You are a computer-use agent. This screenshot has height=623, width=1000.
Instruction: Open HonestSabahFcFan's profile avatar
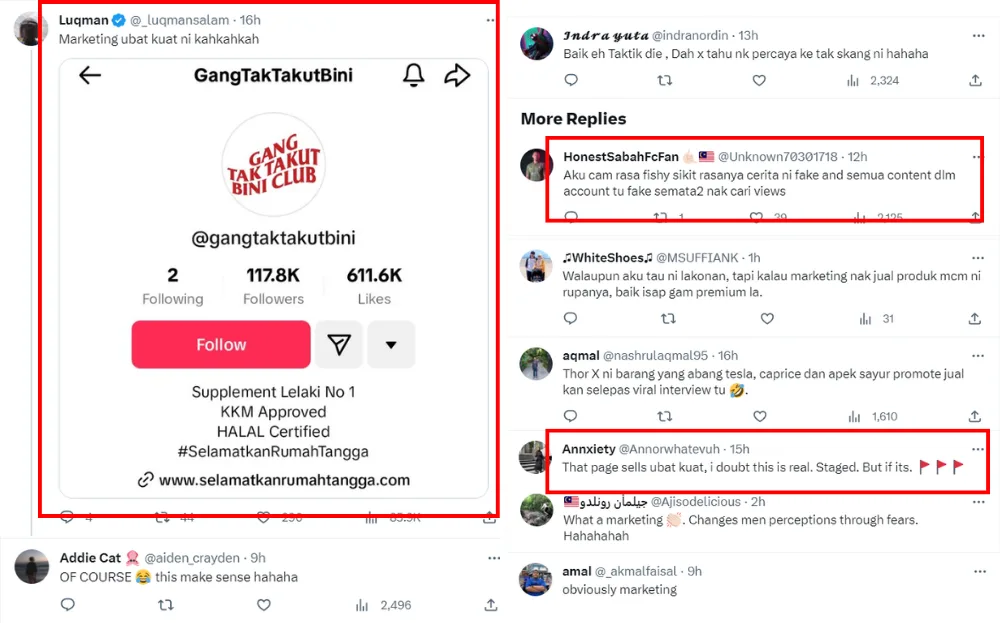coord(537,165)
